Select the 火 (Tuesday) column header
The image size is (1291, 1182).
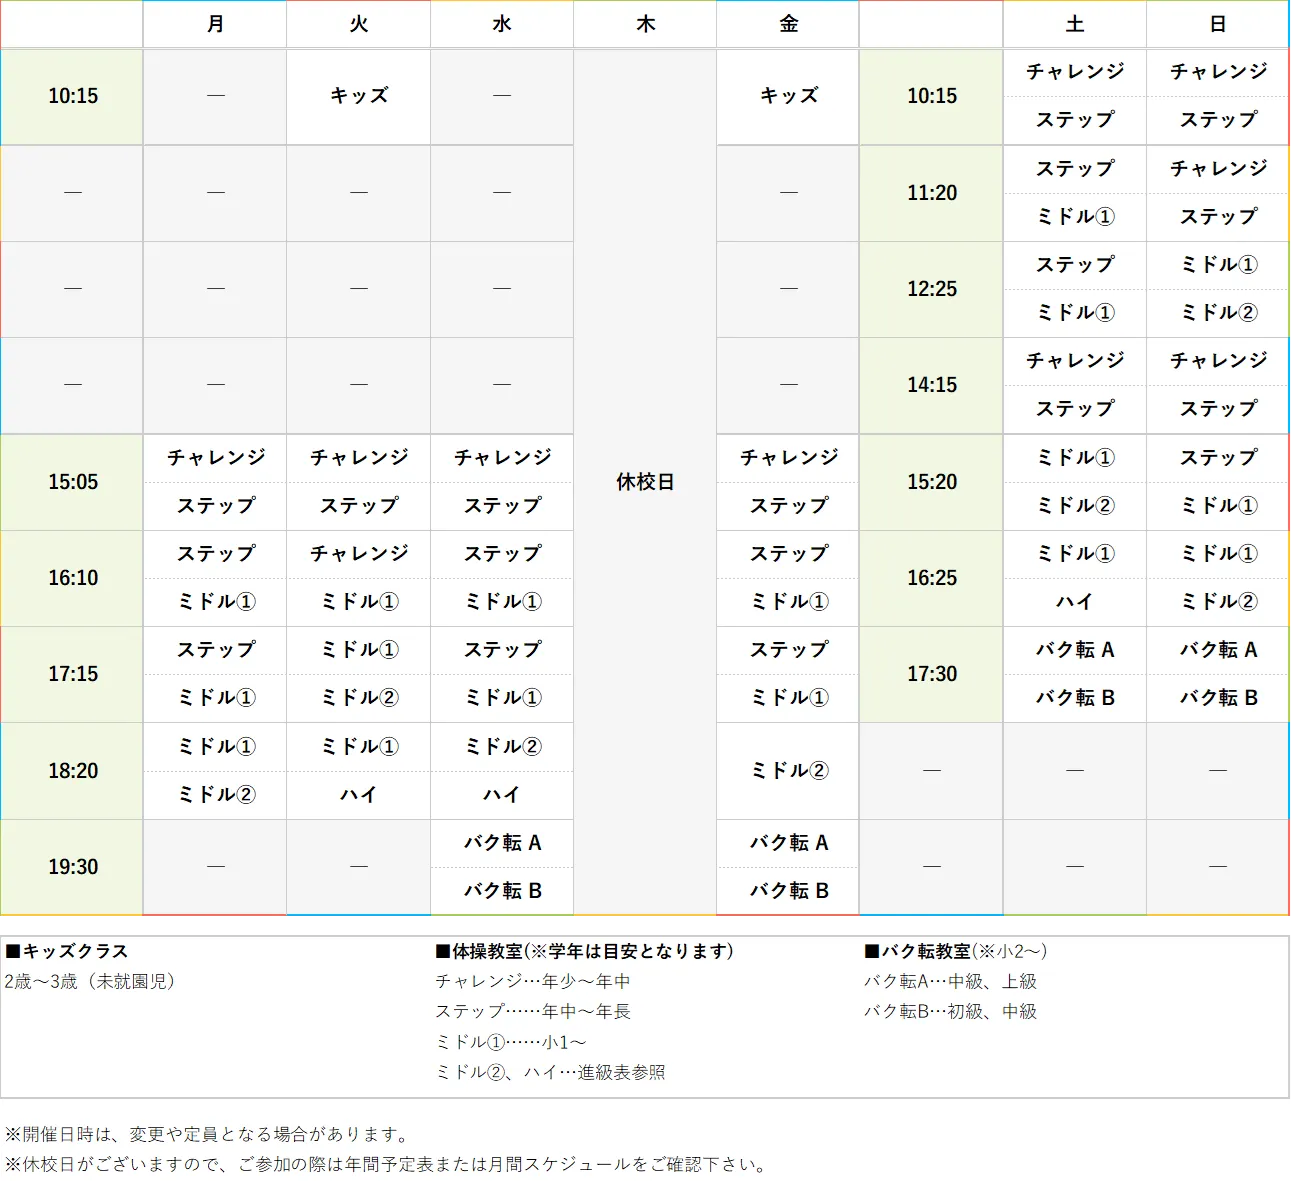click(x=358, y=24)
